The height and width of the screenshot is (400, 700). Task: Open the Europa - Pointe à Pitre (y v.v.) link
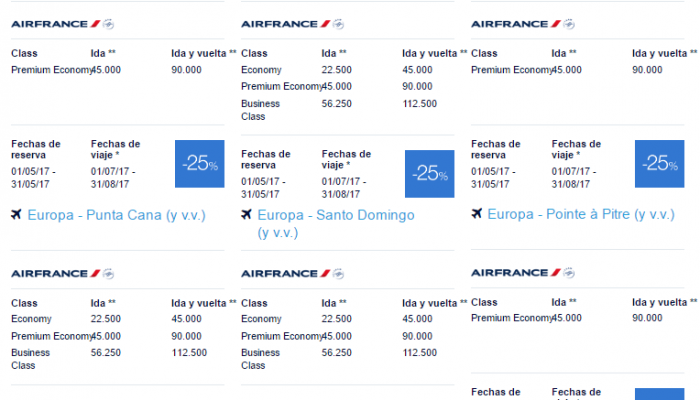[x=581, y=214]
